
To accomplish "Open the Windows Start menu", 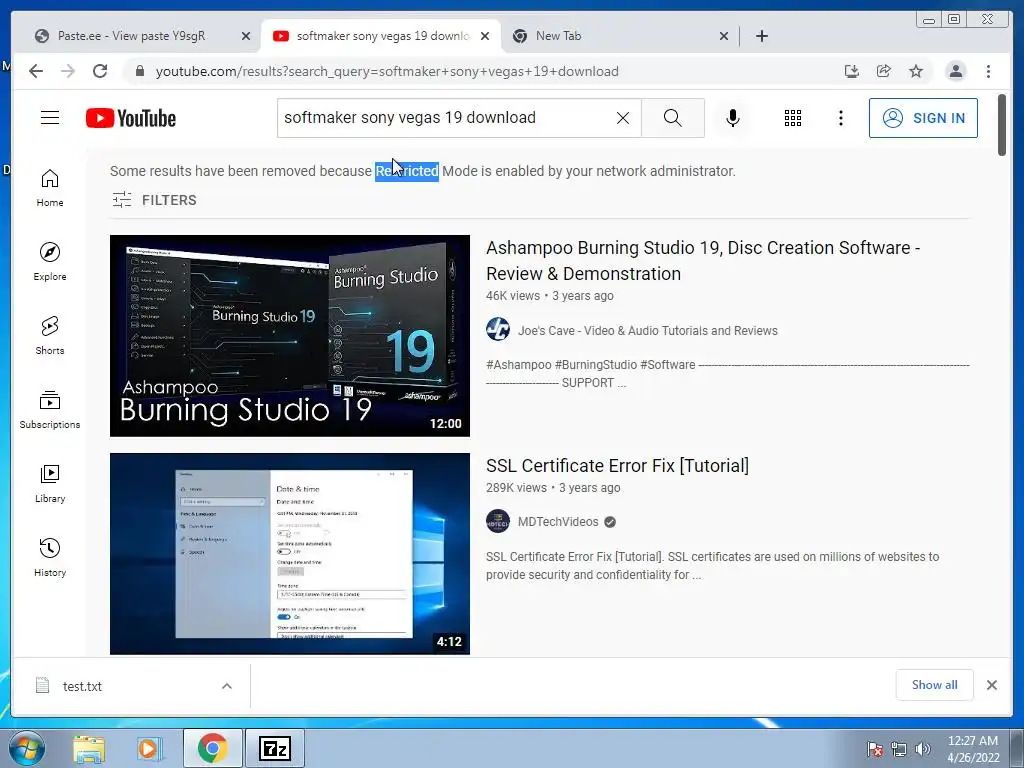I will point(27,748).
